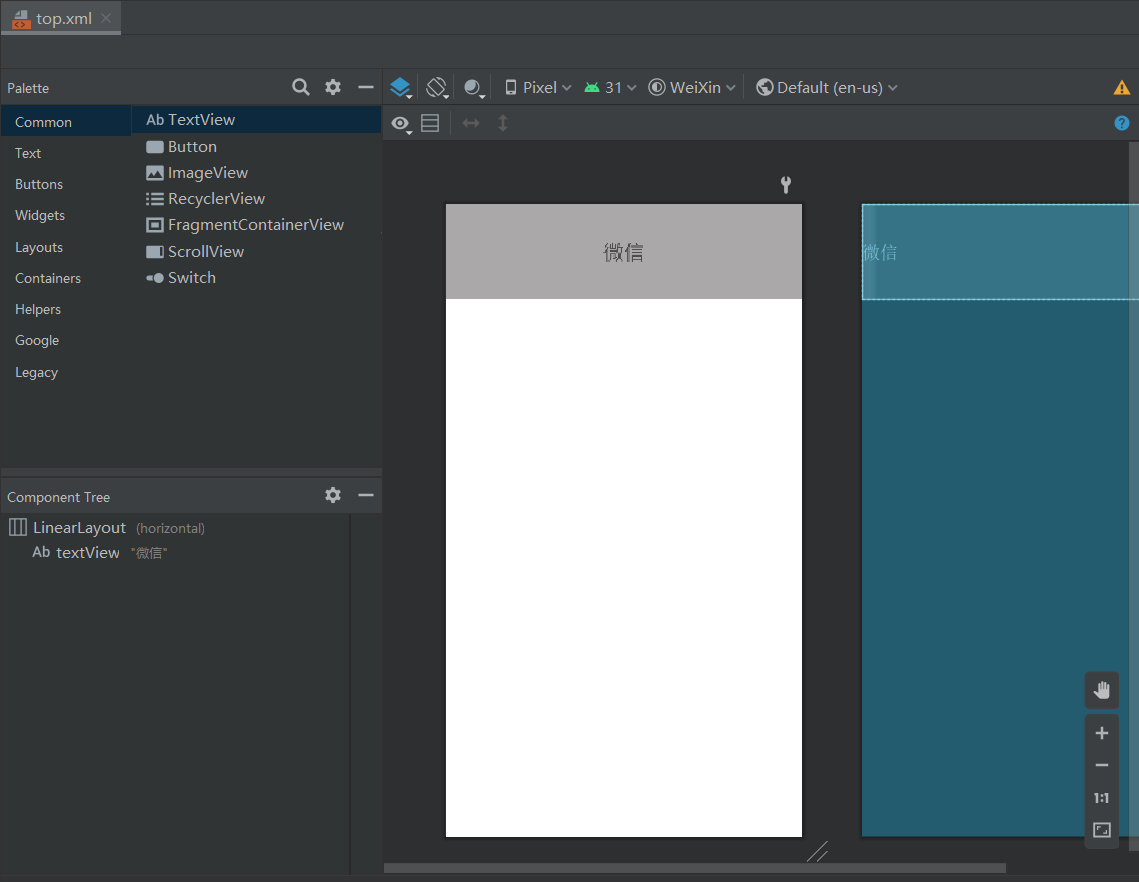The height and width of the screenshot is (882, 1139).
Task: Select the Layouts palette category
Action: (x=39, y=247)
